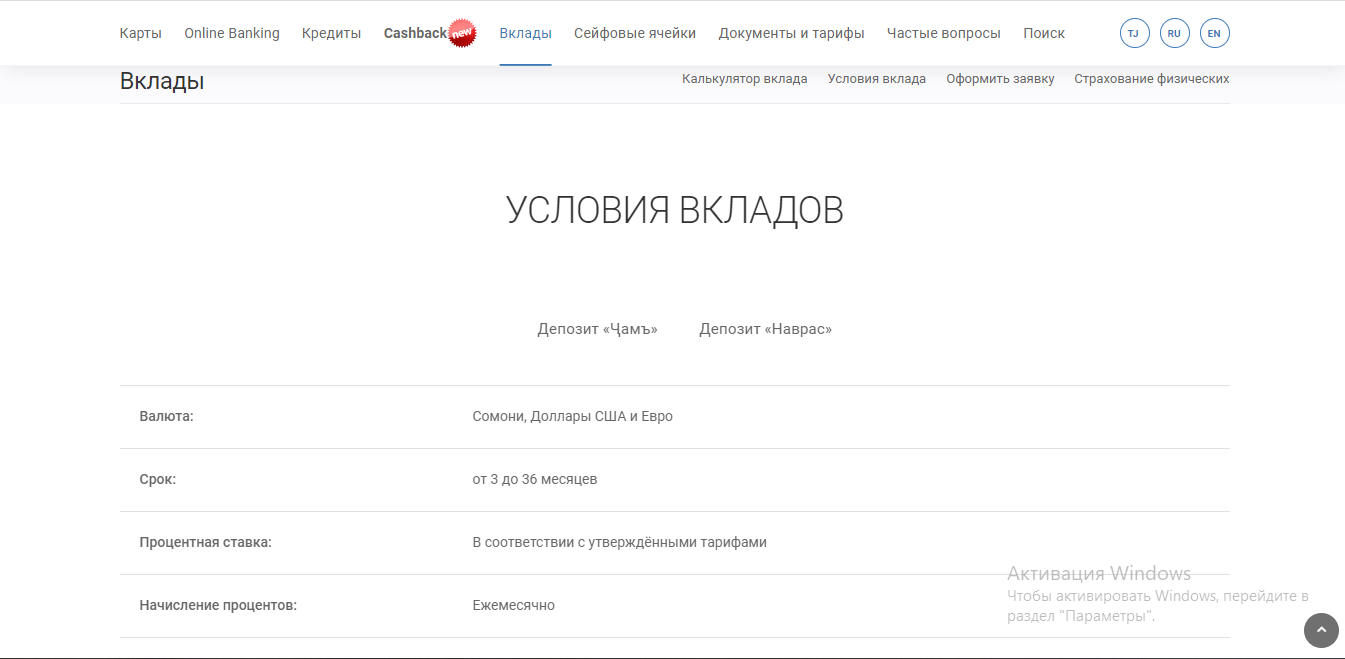The width and height of the screenshot is (1345, 659).
Task: Open the Кредиты navigation item
Action: [x=331, y=33]
